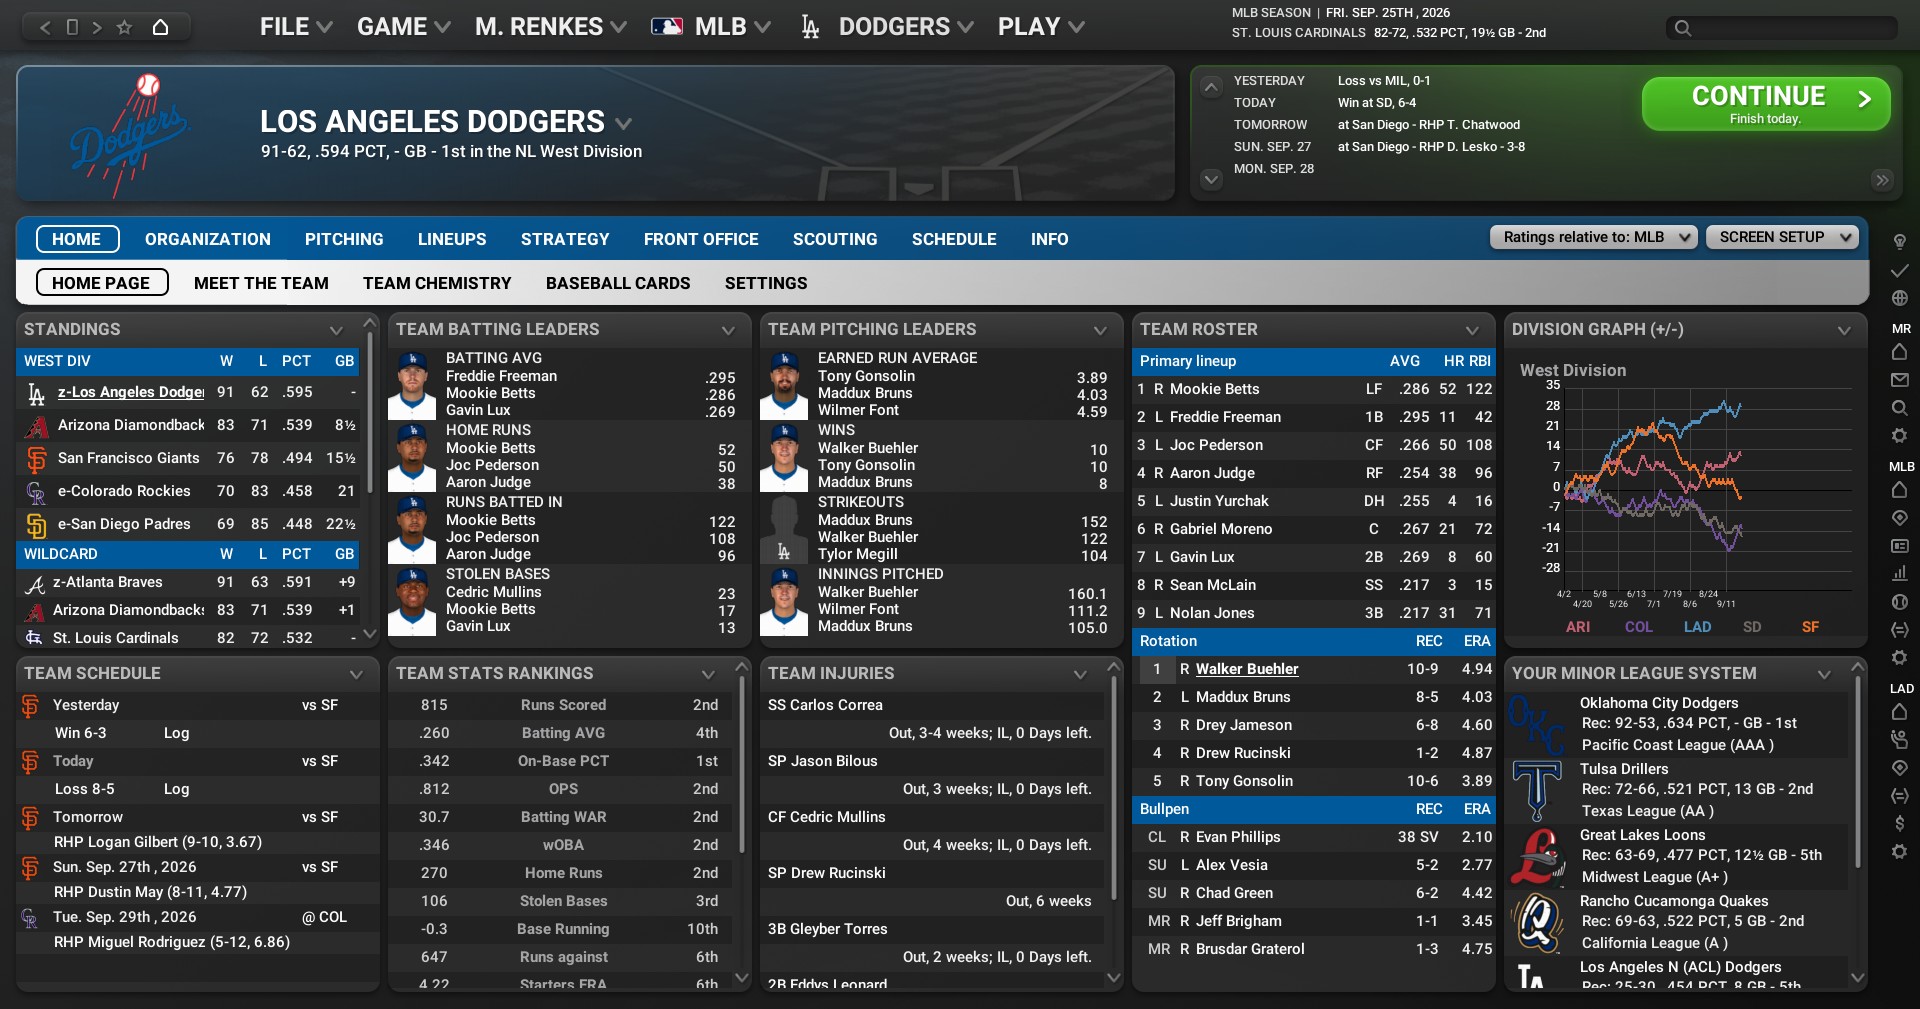Switch to the PITCHING tab
This screenshot has height=1009, width=1920.
pos(344,239)
